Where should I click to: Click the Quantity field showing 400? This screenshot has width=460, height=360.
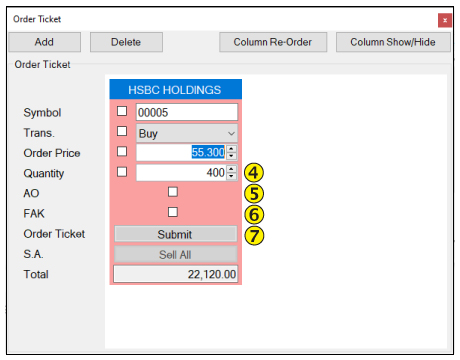coord(181,173)
